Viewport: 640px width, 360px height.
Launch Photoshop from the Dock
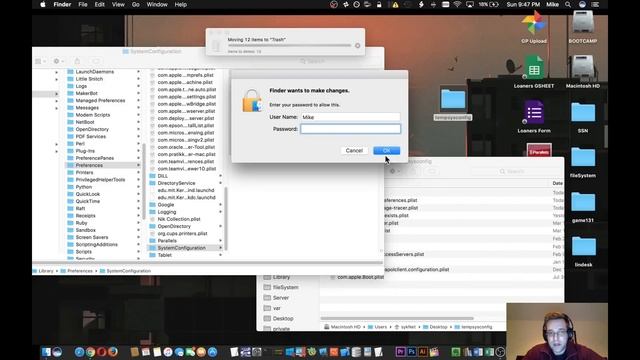point(411,352)
